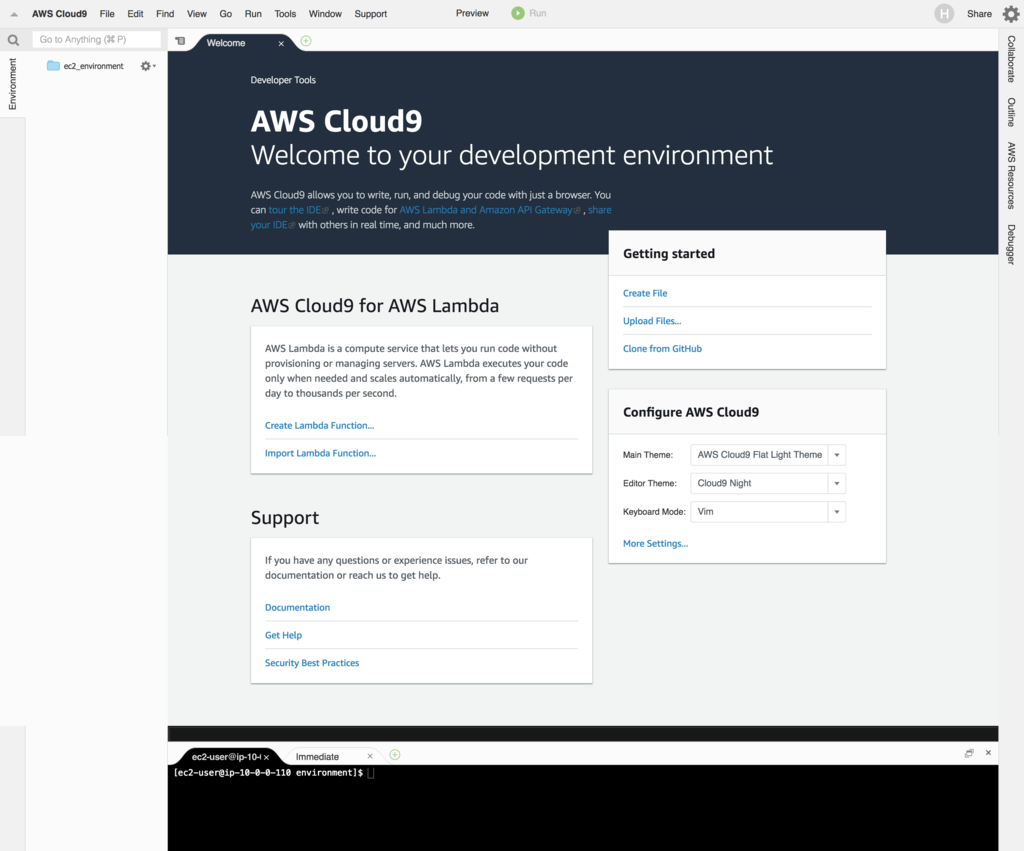Click the Configure AWS Cloud9 heading
The height and width of the screenshot is (851, 1024).
click(691, 412)
